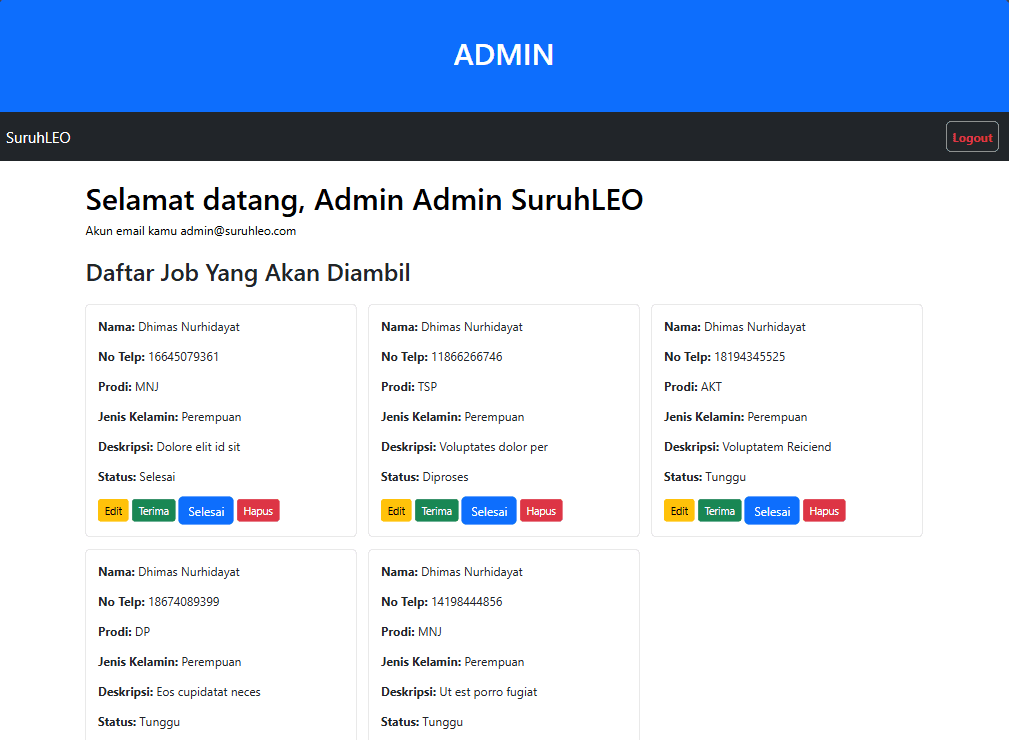Click 'Prodi: AKT' text
Image resolution: width=1009 pixels, height=740 pixels.
click(693, 387)
